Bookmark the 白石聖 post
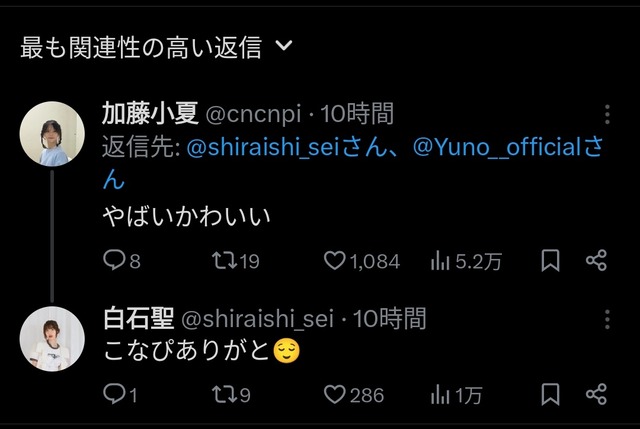This screenshot has height=429, width=640. point(549,395)
